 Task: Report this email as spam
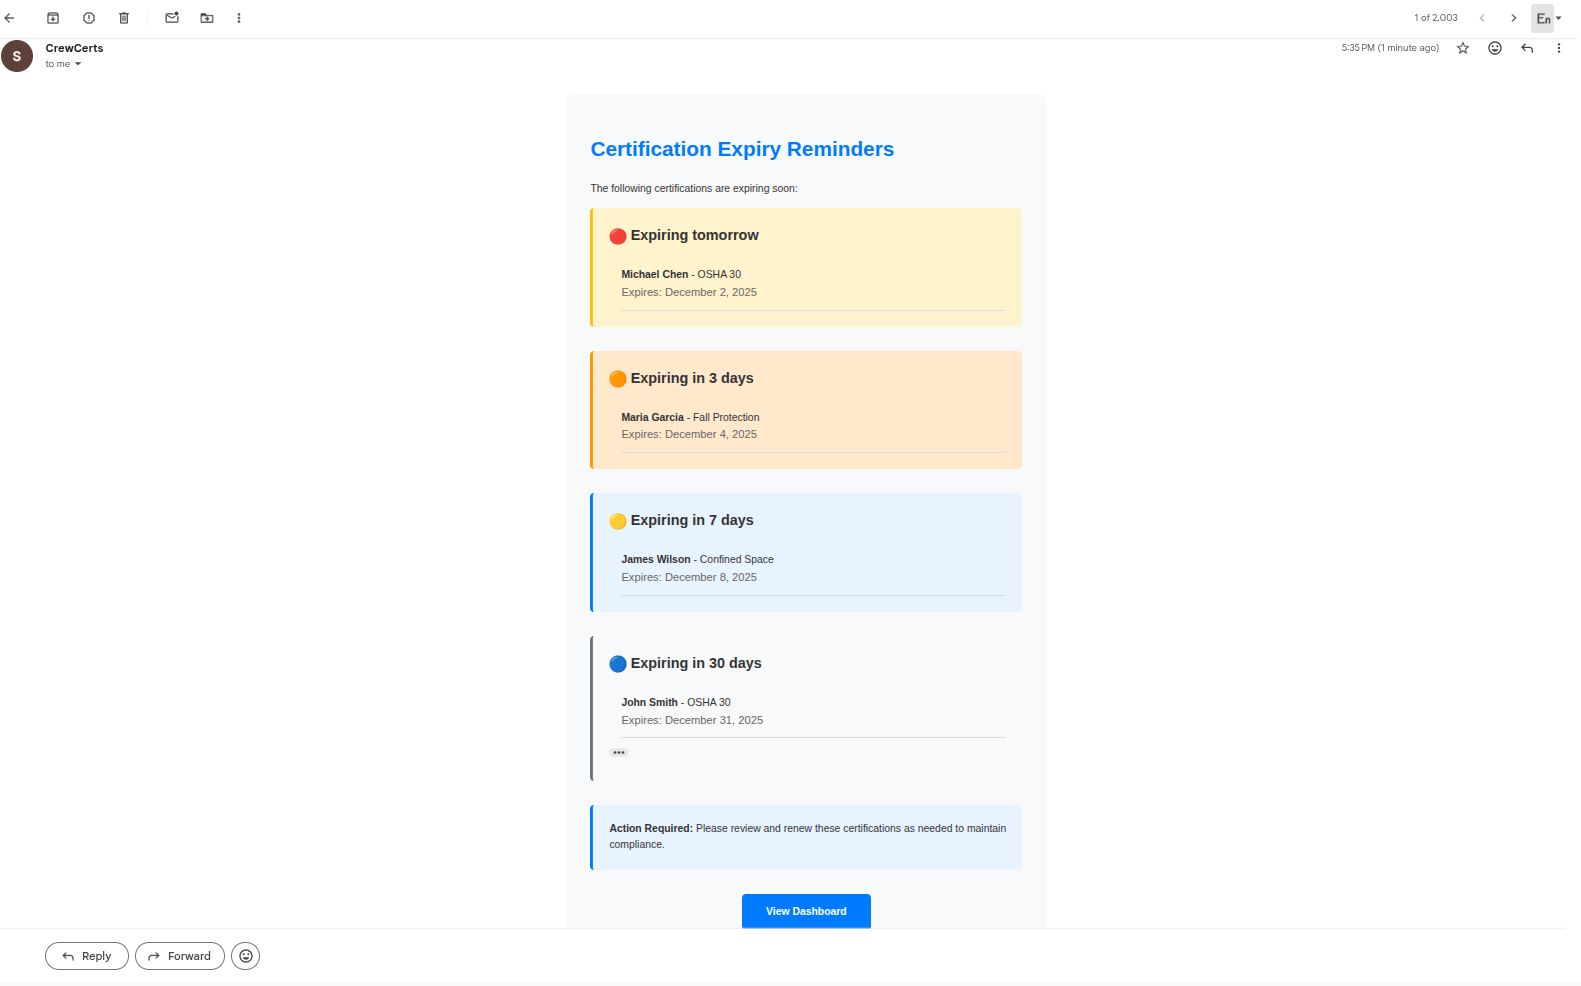tap(89, 18)
